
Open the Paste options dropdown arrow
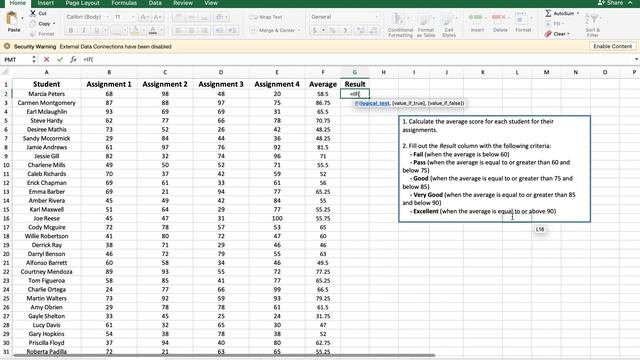pos(22,19)
